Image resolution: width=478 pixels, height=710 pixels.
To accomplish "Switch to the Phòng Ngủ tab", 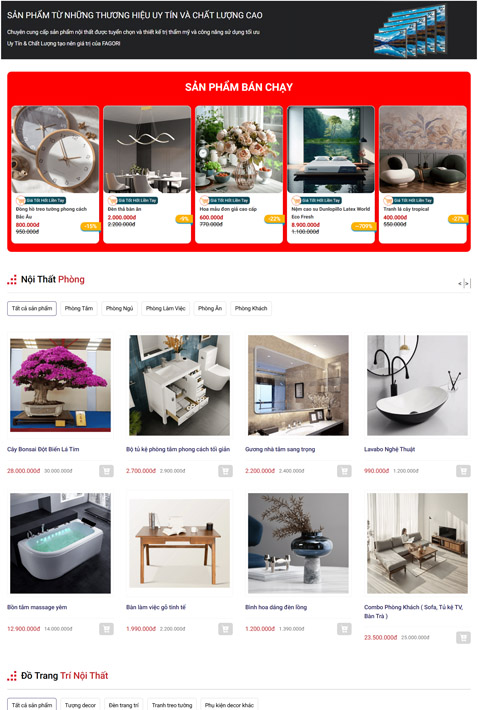I will point(120,308).
